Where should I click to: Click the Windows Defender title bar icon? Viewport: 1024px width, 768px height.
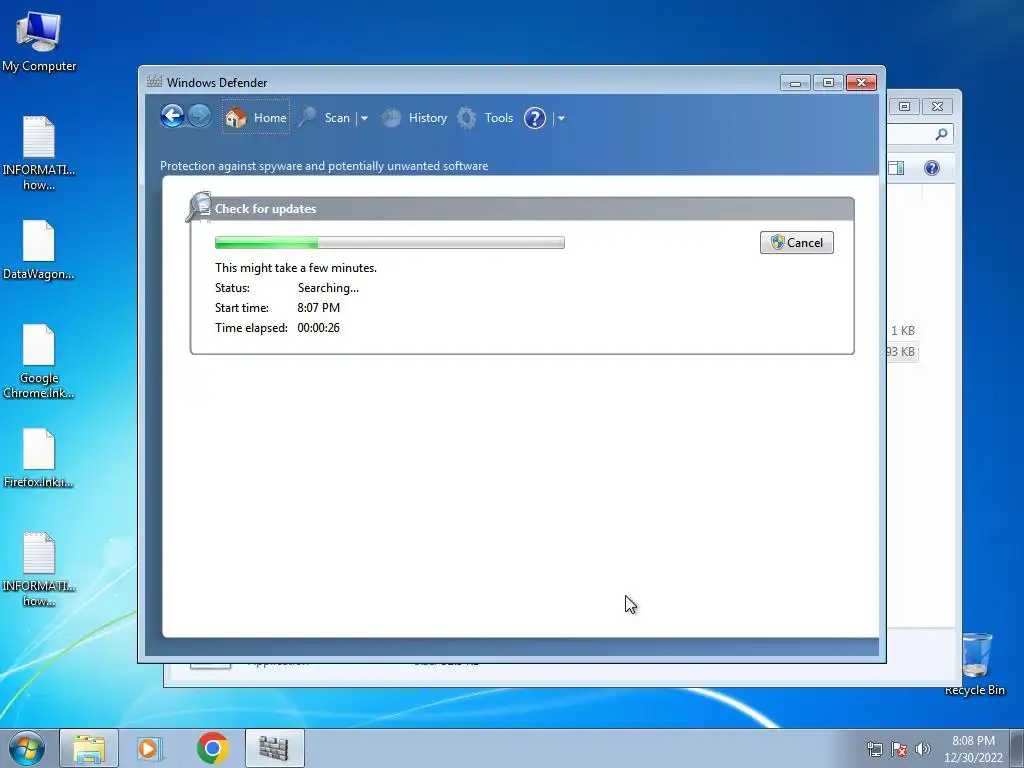coord(154,82)
